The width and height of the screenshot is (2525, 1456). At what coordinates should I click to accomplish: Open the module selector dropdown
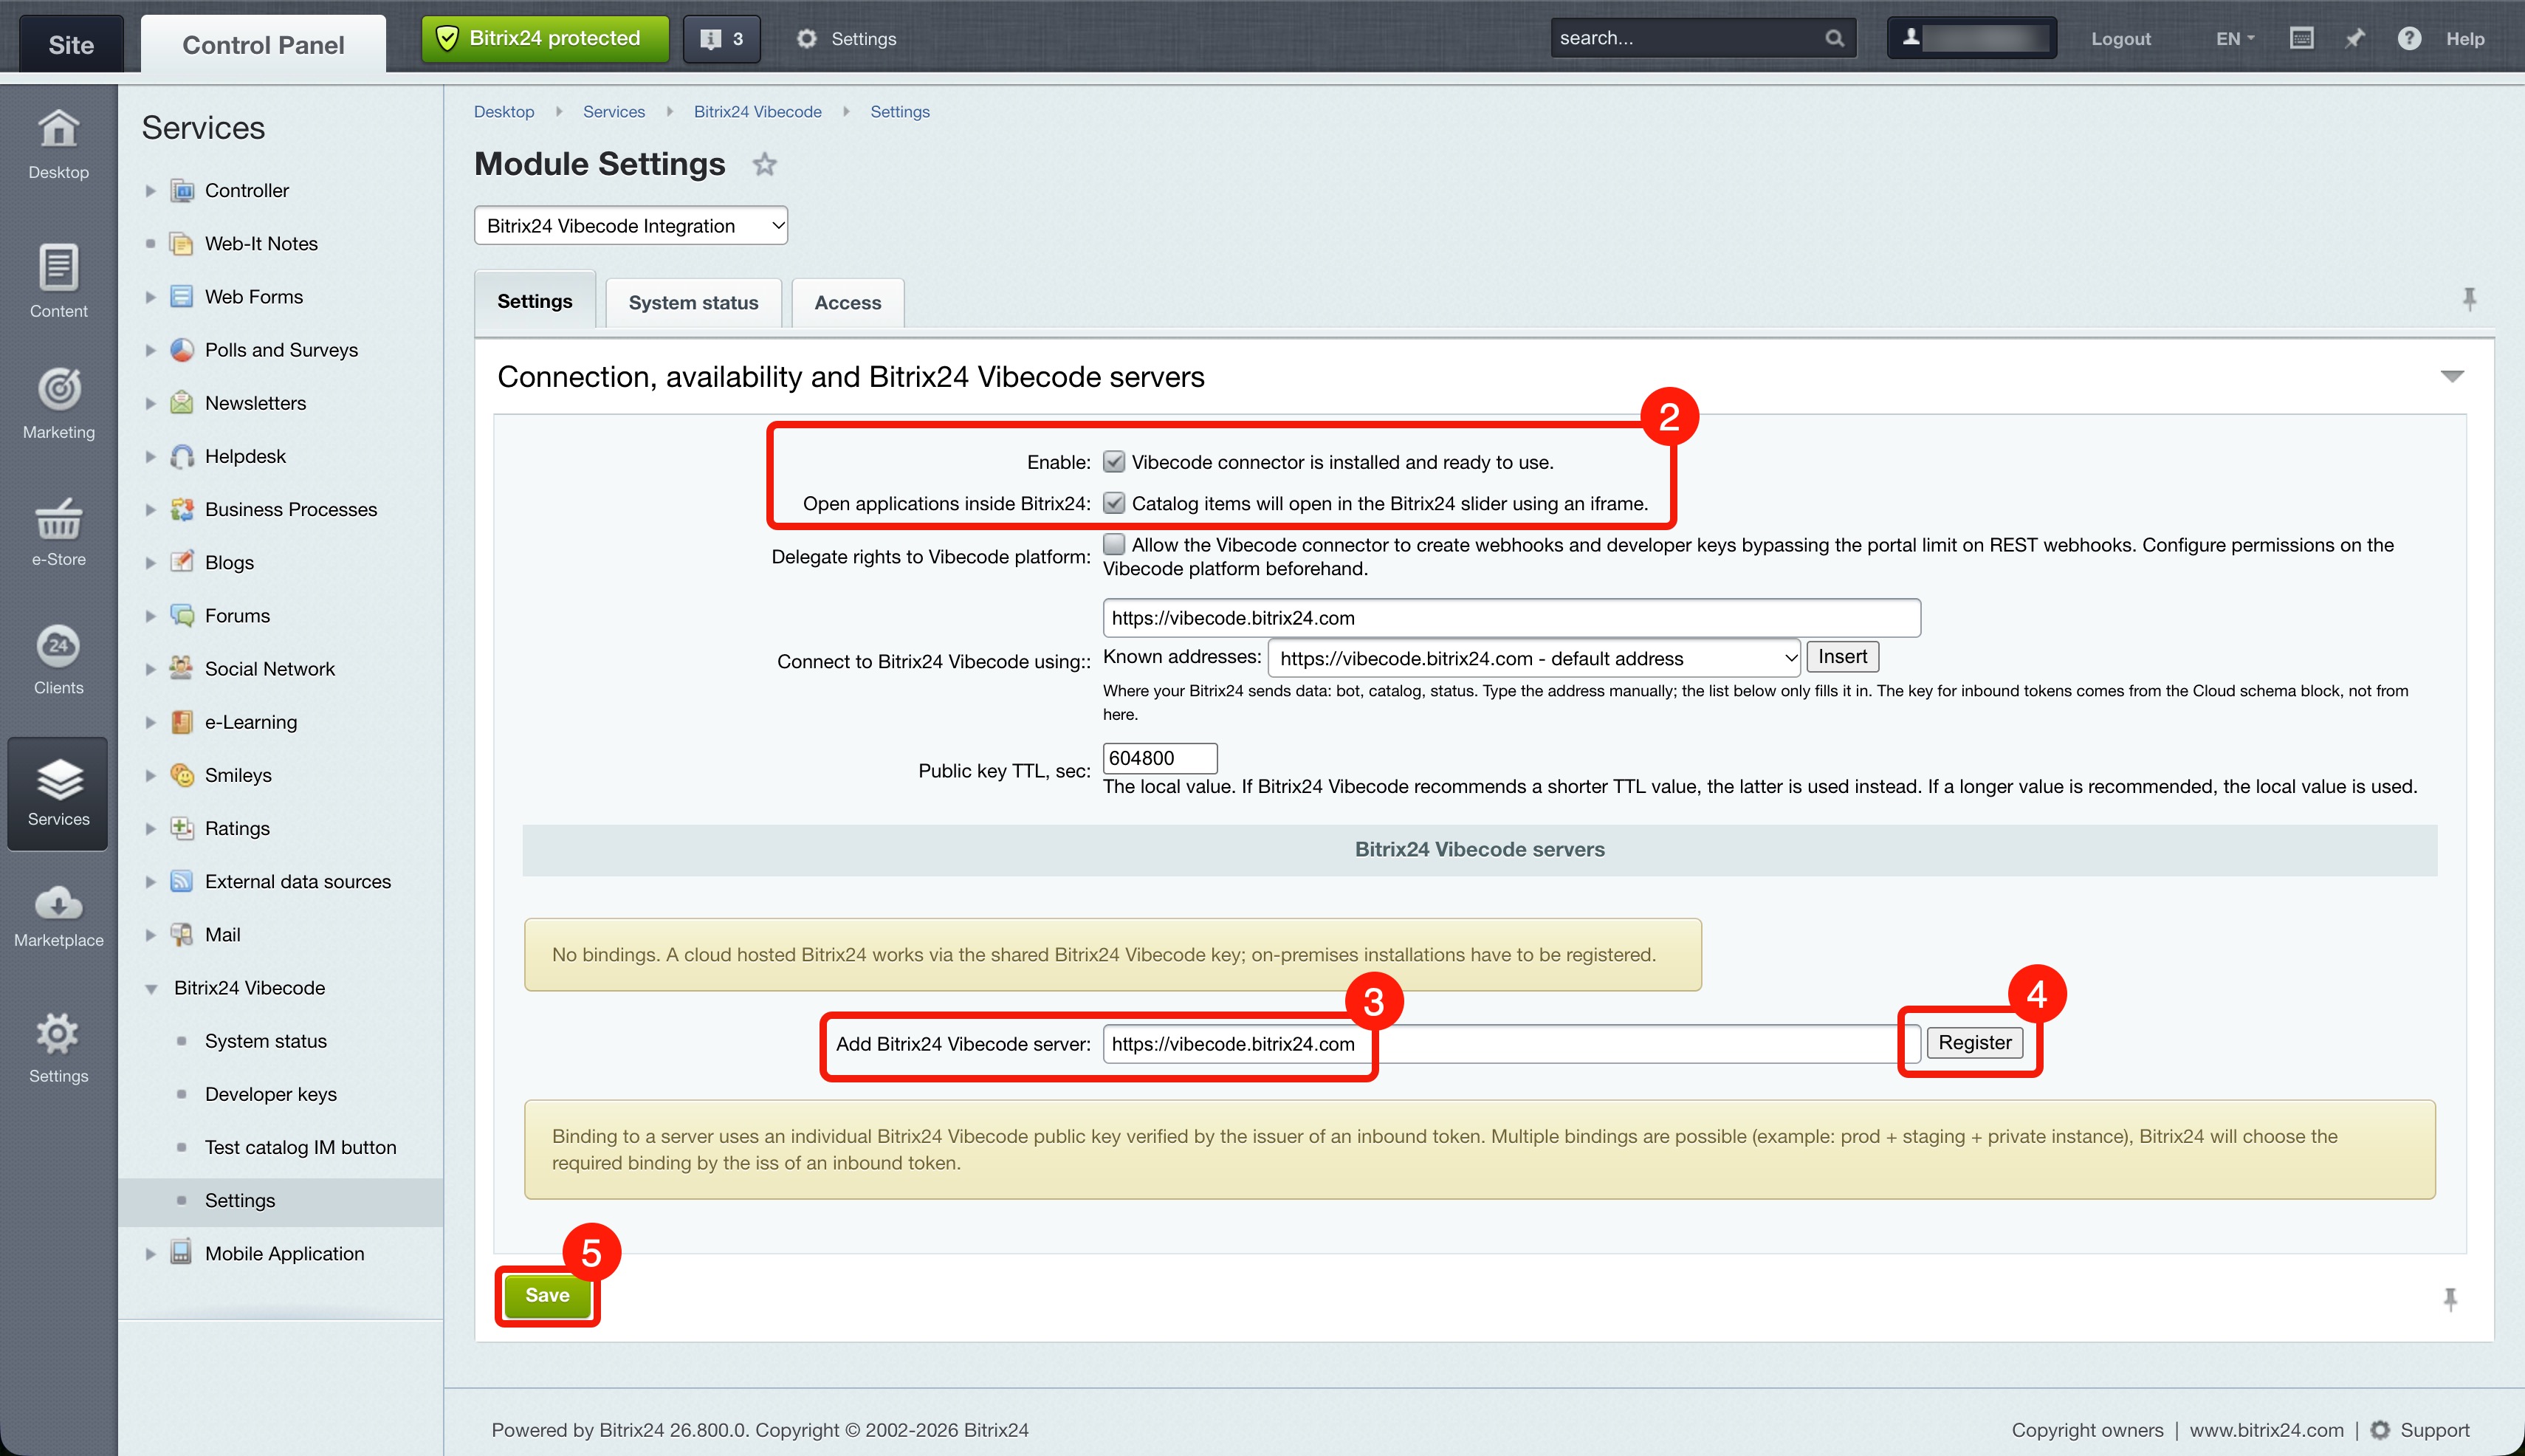[631, 226]
